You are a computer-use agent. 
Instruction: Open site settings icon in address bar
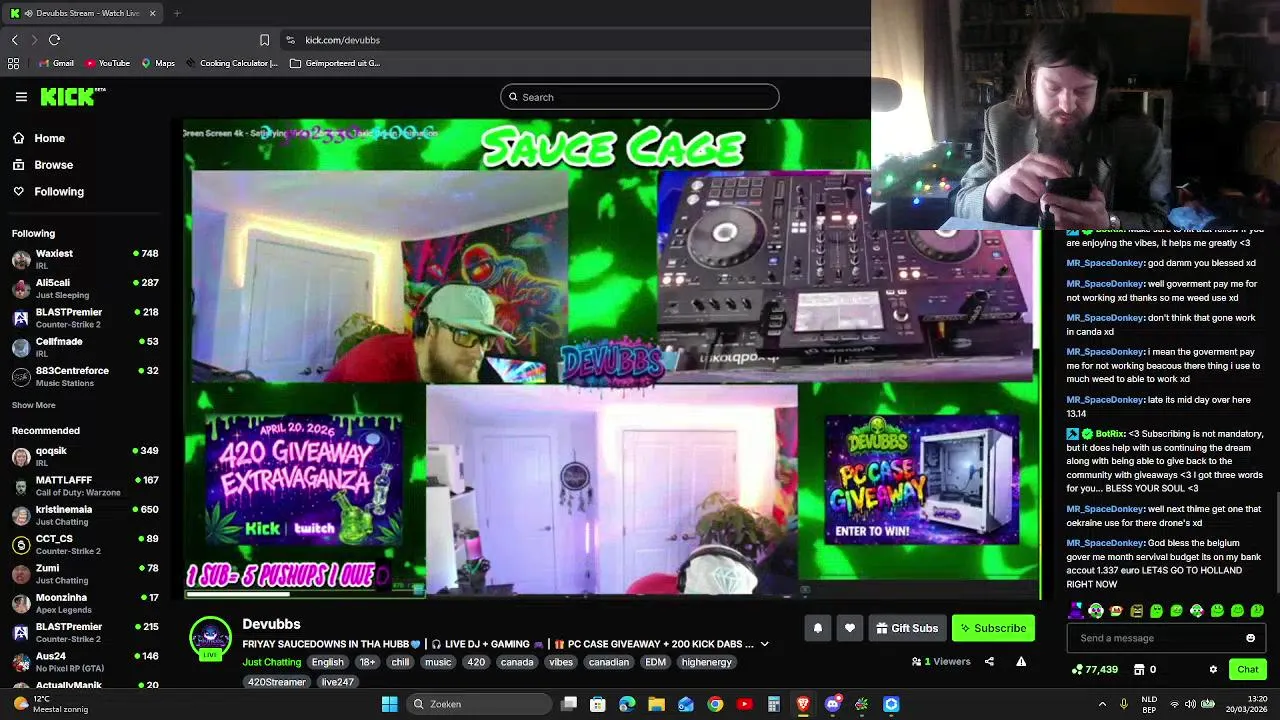click(x=290, y=40)
